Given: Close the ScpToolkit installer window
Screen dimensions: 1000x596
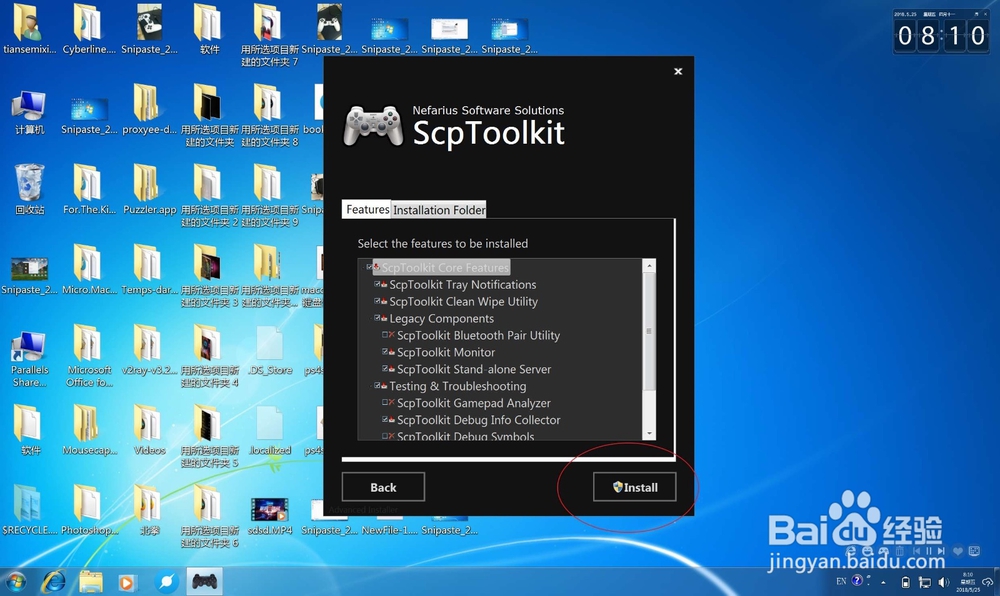Looking at the screenshot, I should tap(678, 71).
